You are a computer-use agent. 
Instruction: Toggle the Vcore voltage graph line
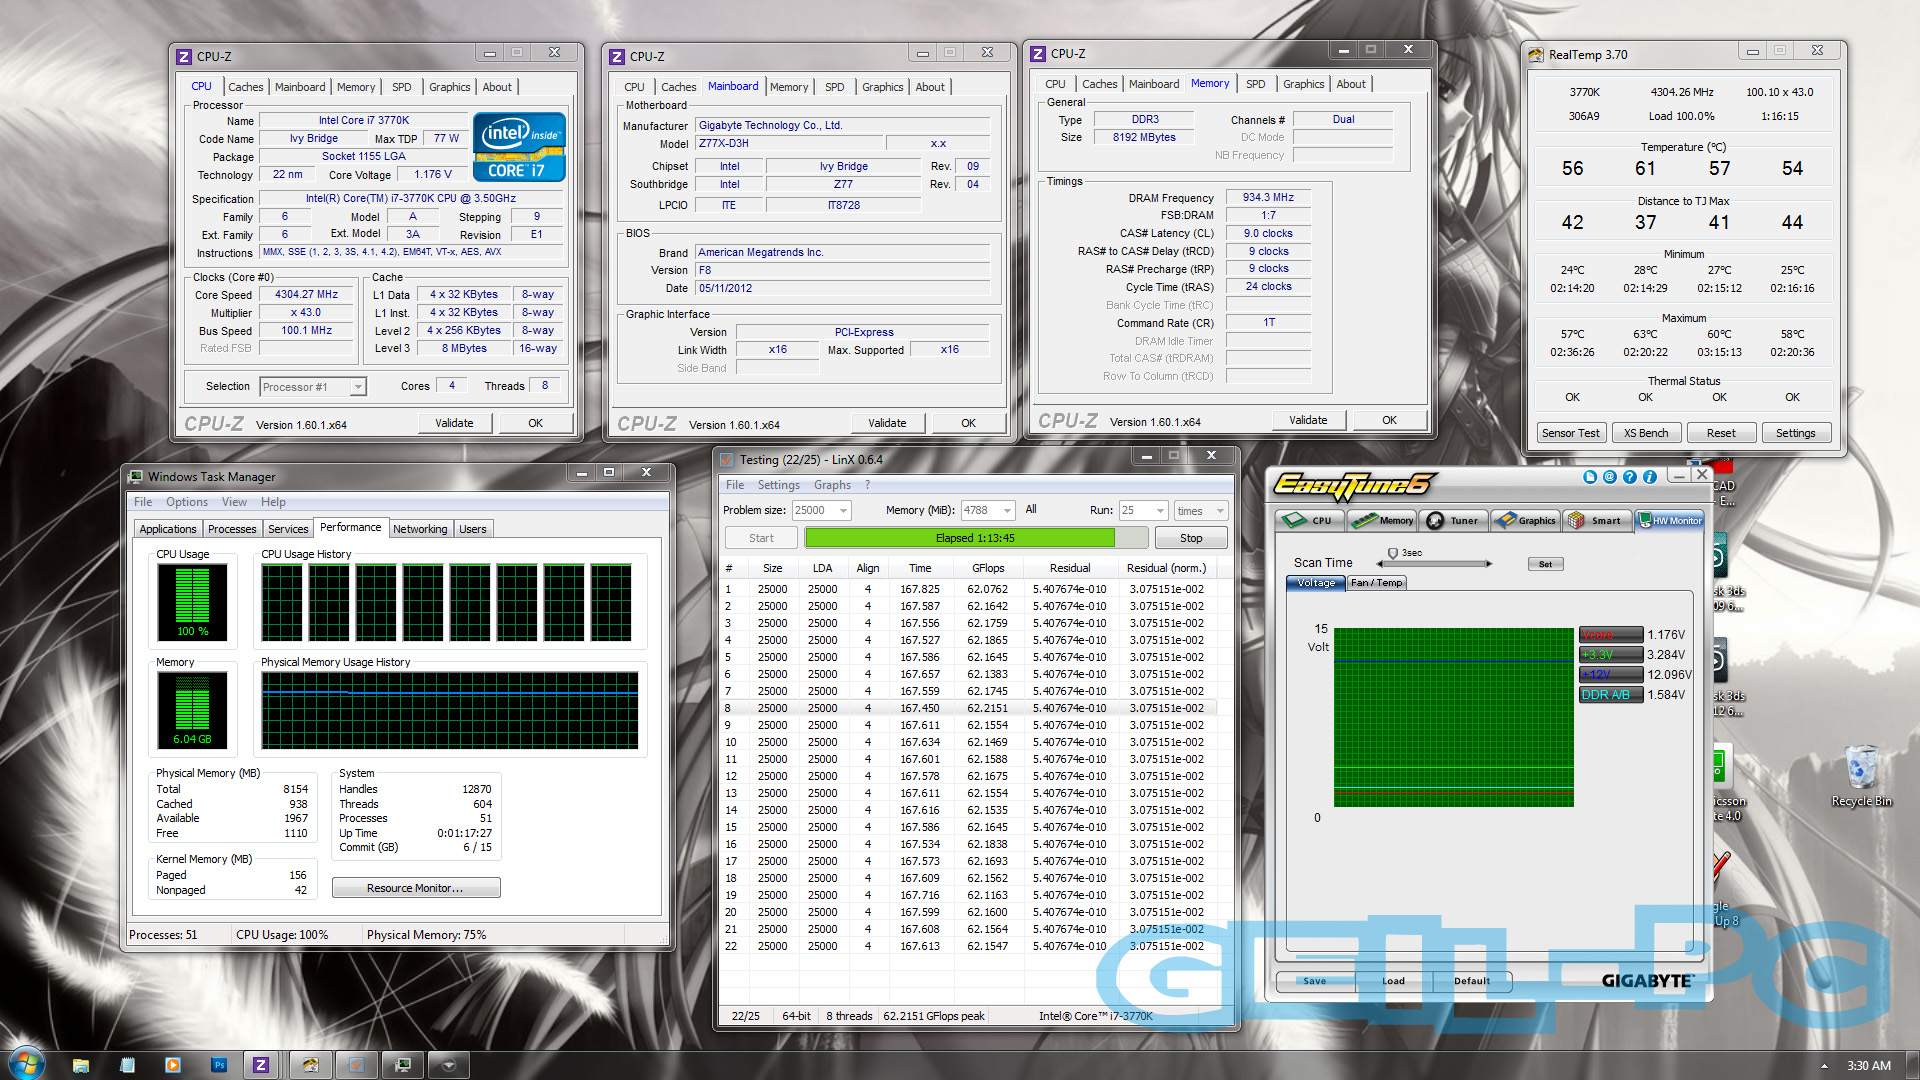(1610, 635)
